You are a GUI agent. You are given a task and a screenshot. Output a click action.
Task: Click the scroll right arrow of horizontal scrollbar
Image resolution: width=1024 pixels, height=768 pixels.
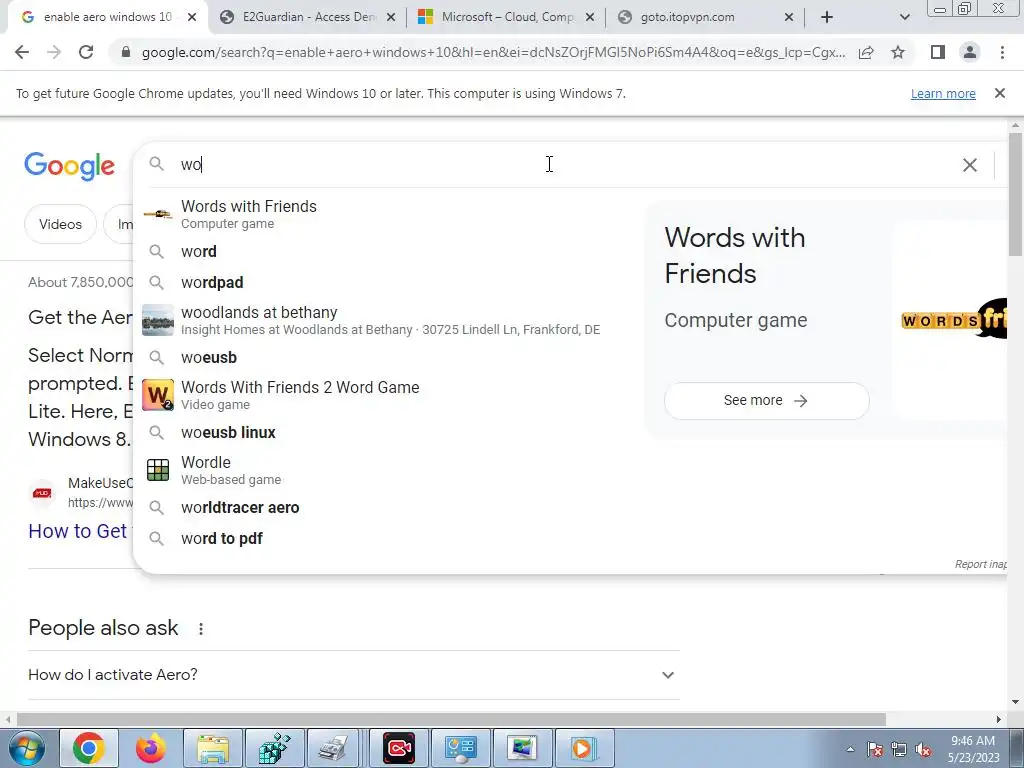coord(998,719)
